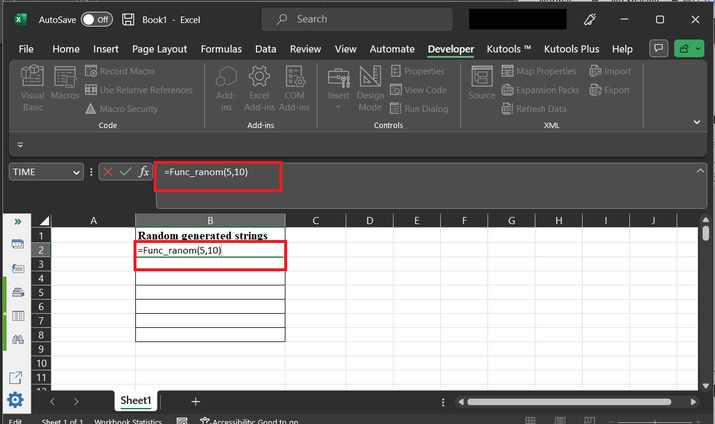The height and width of the screenshot is (424, 715).
Task: Click the horizontal scrollbar thumb
Action: coord(569,402)
